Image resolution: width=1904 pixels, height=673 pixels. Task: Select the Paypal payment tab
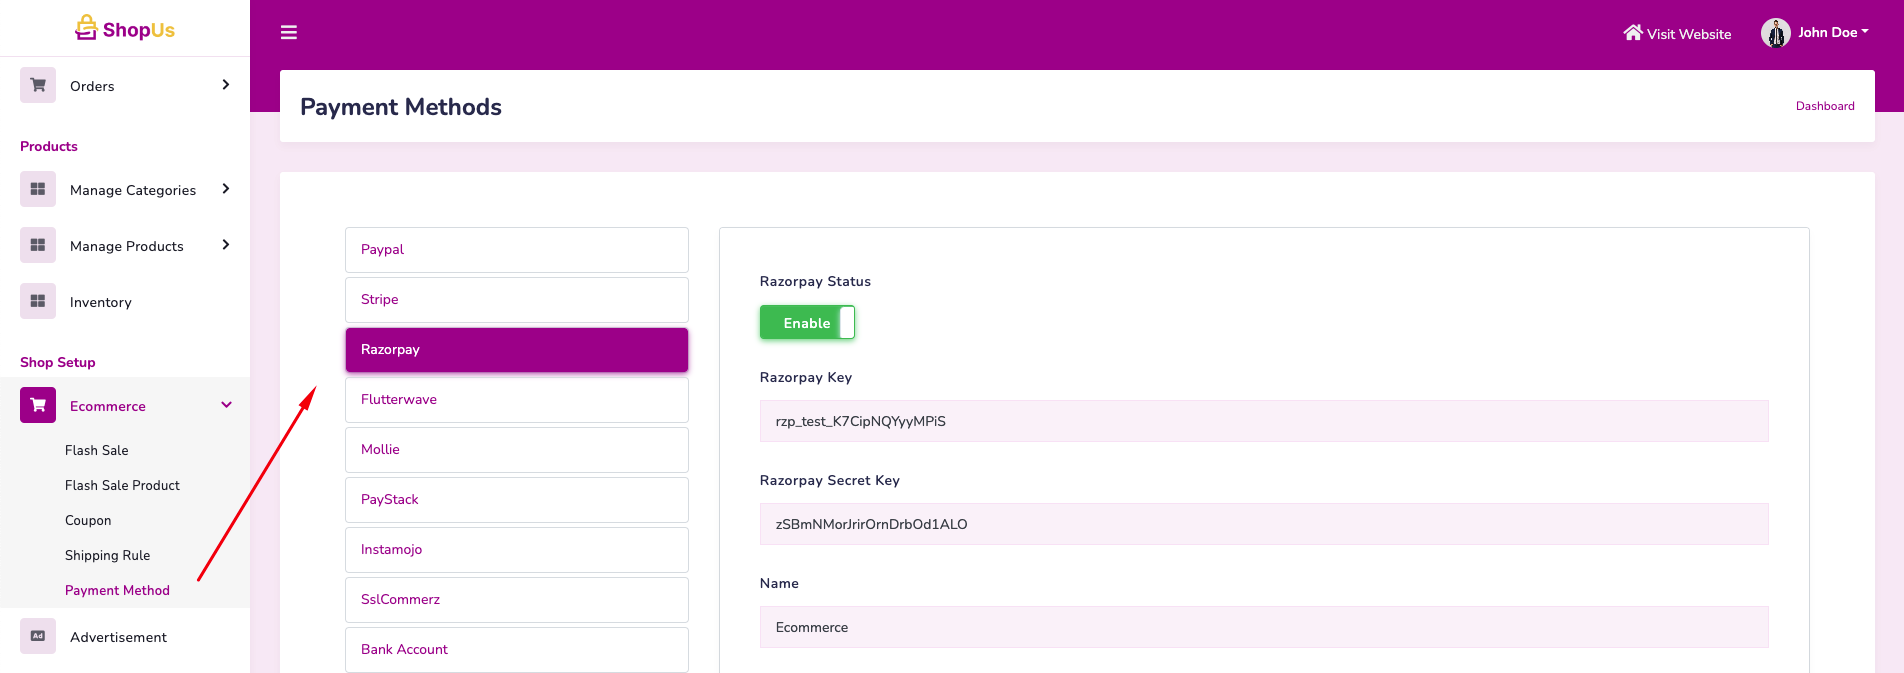pos(516,250)
